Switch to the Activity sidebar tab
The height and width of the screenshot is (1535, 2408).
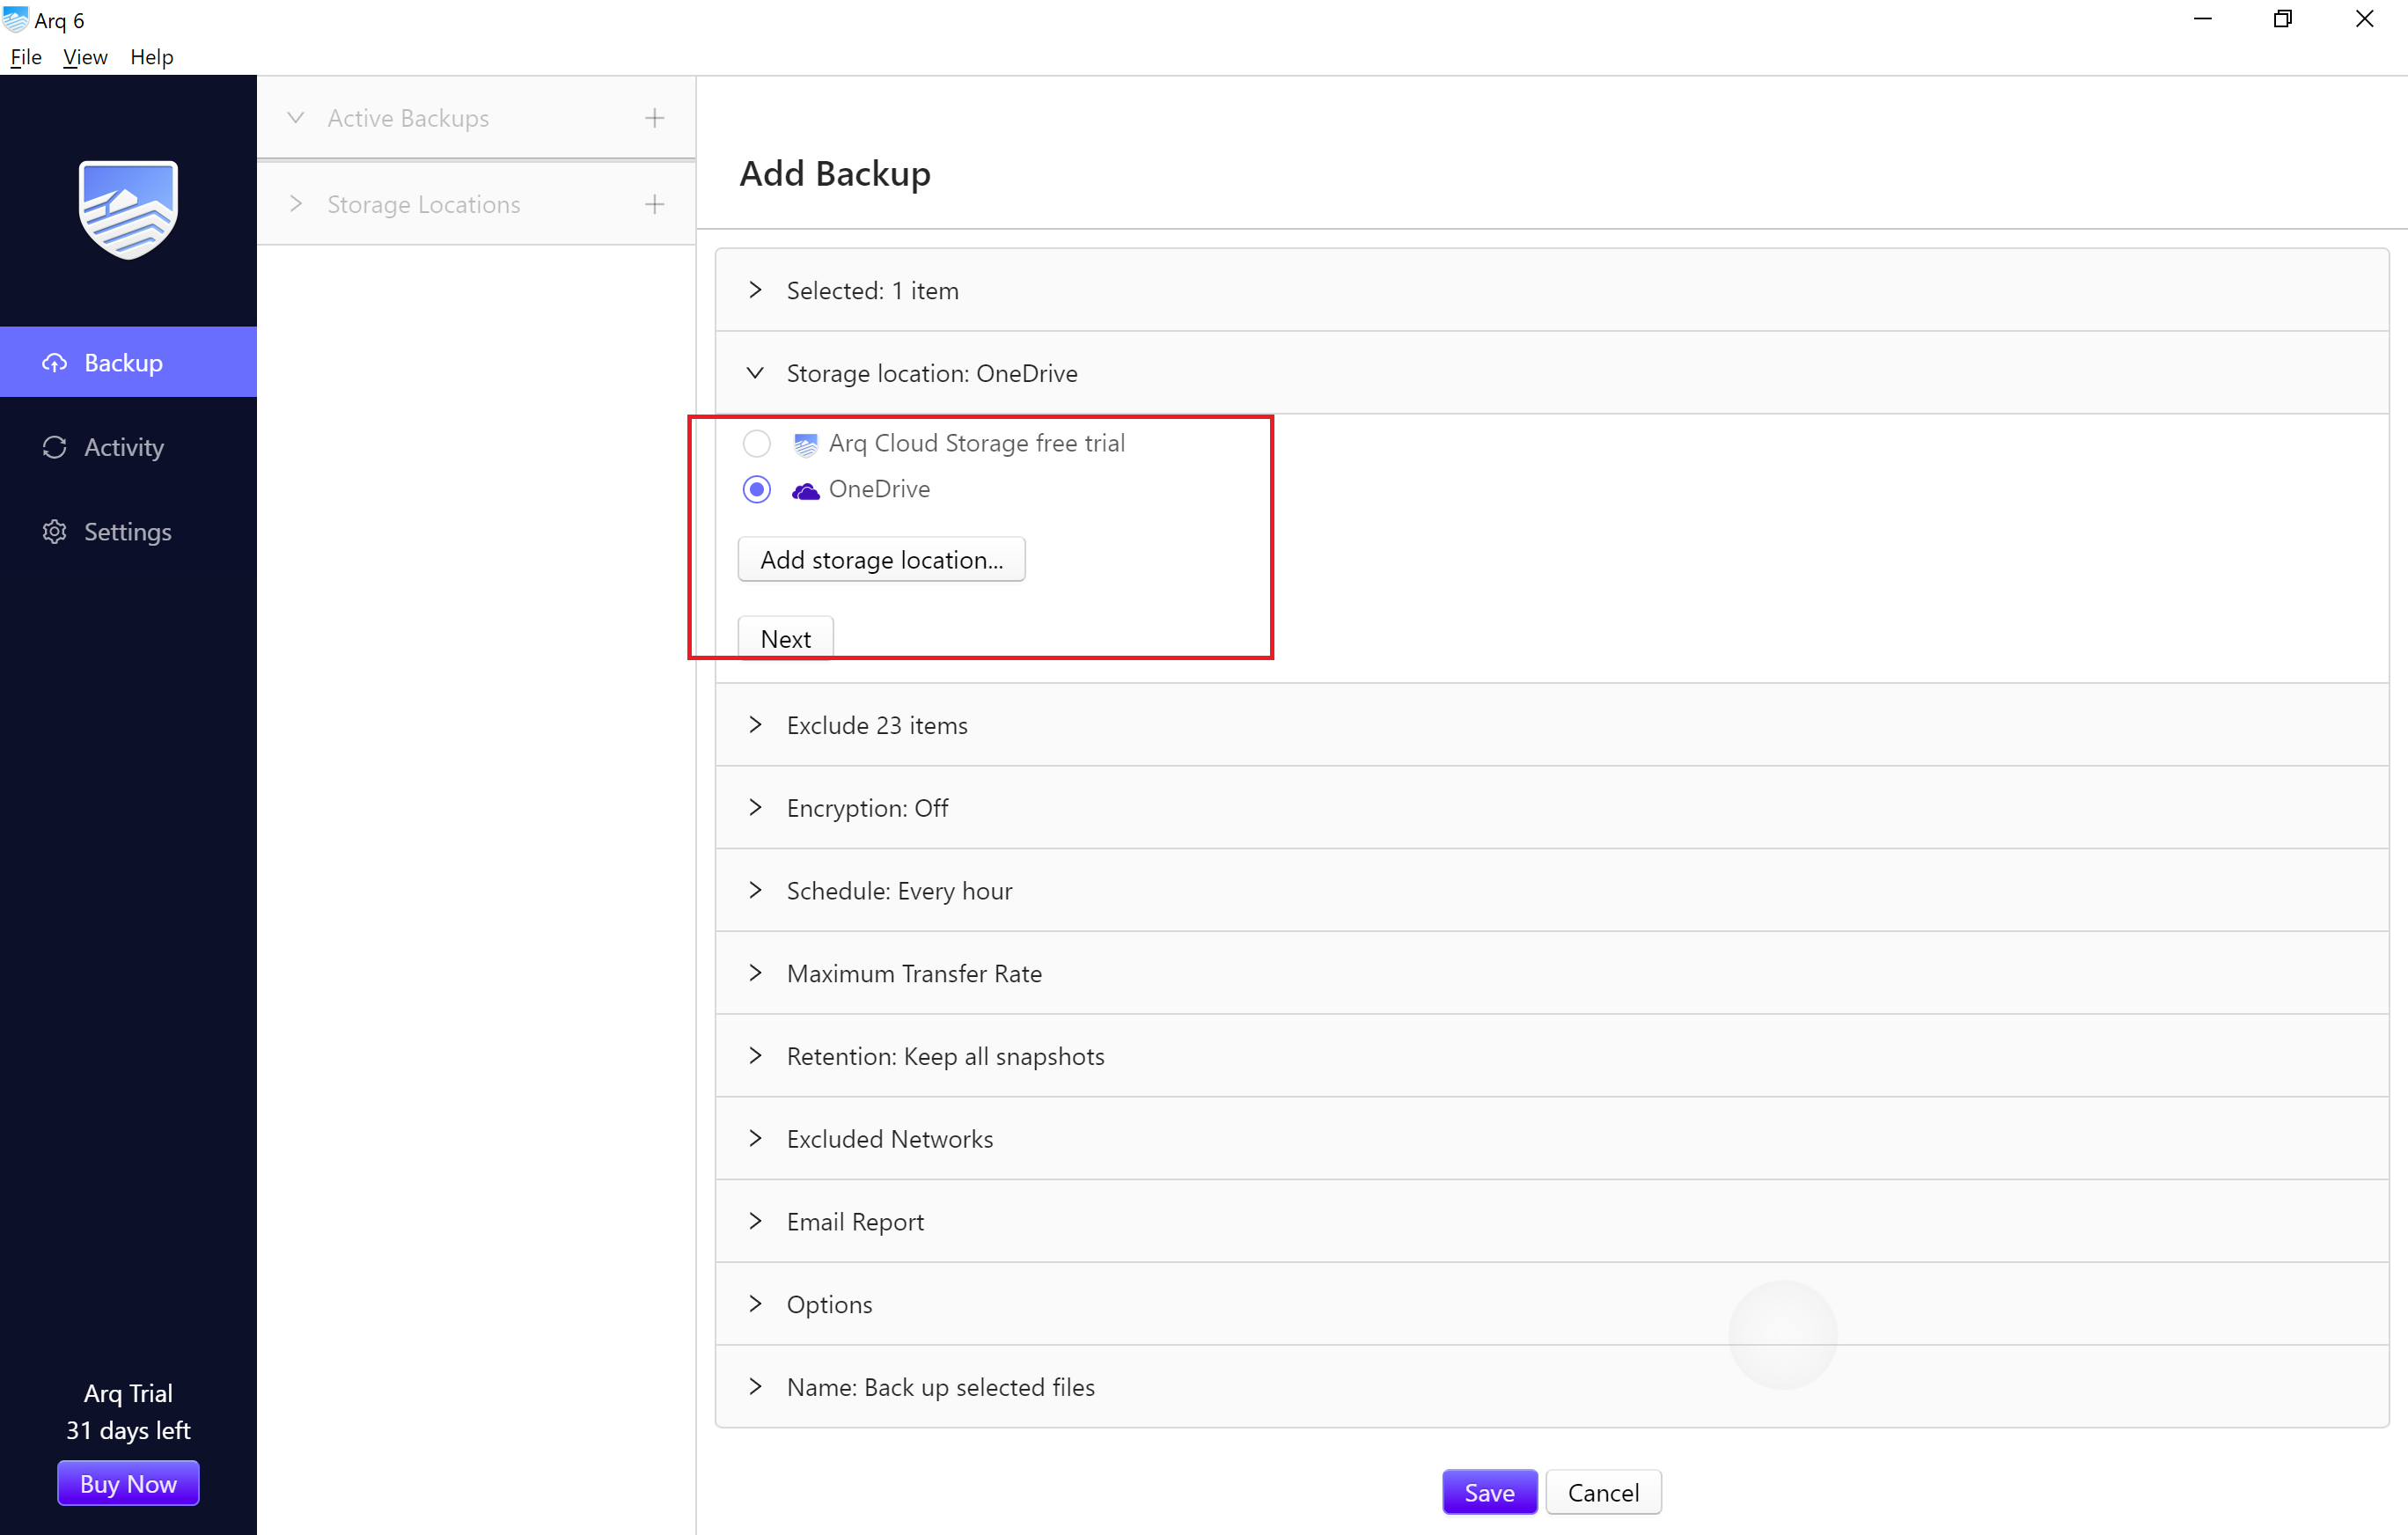click(128, 447)
